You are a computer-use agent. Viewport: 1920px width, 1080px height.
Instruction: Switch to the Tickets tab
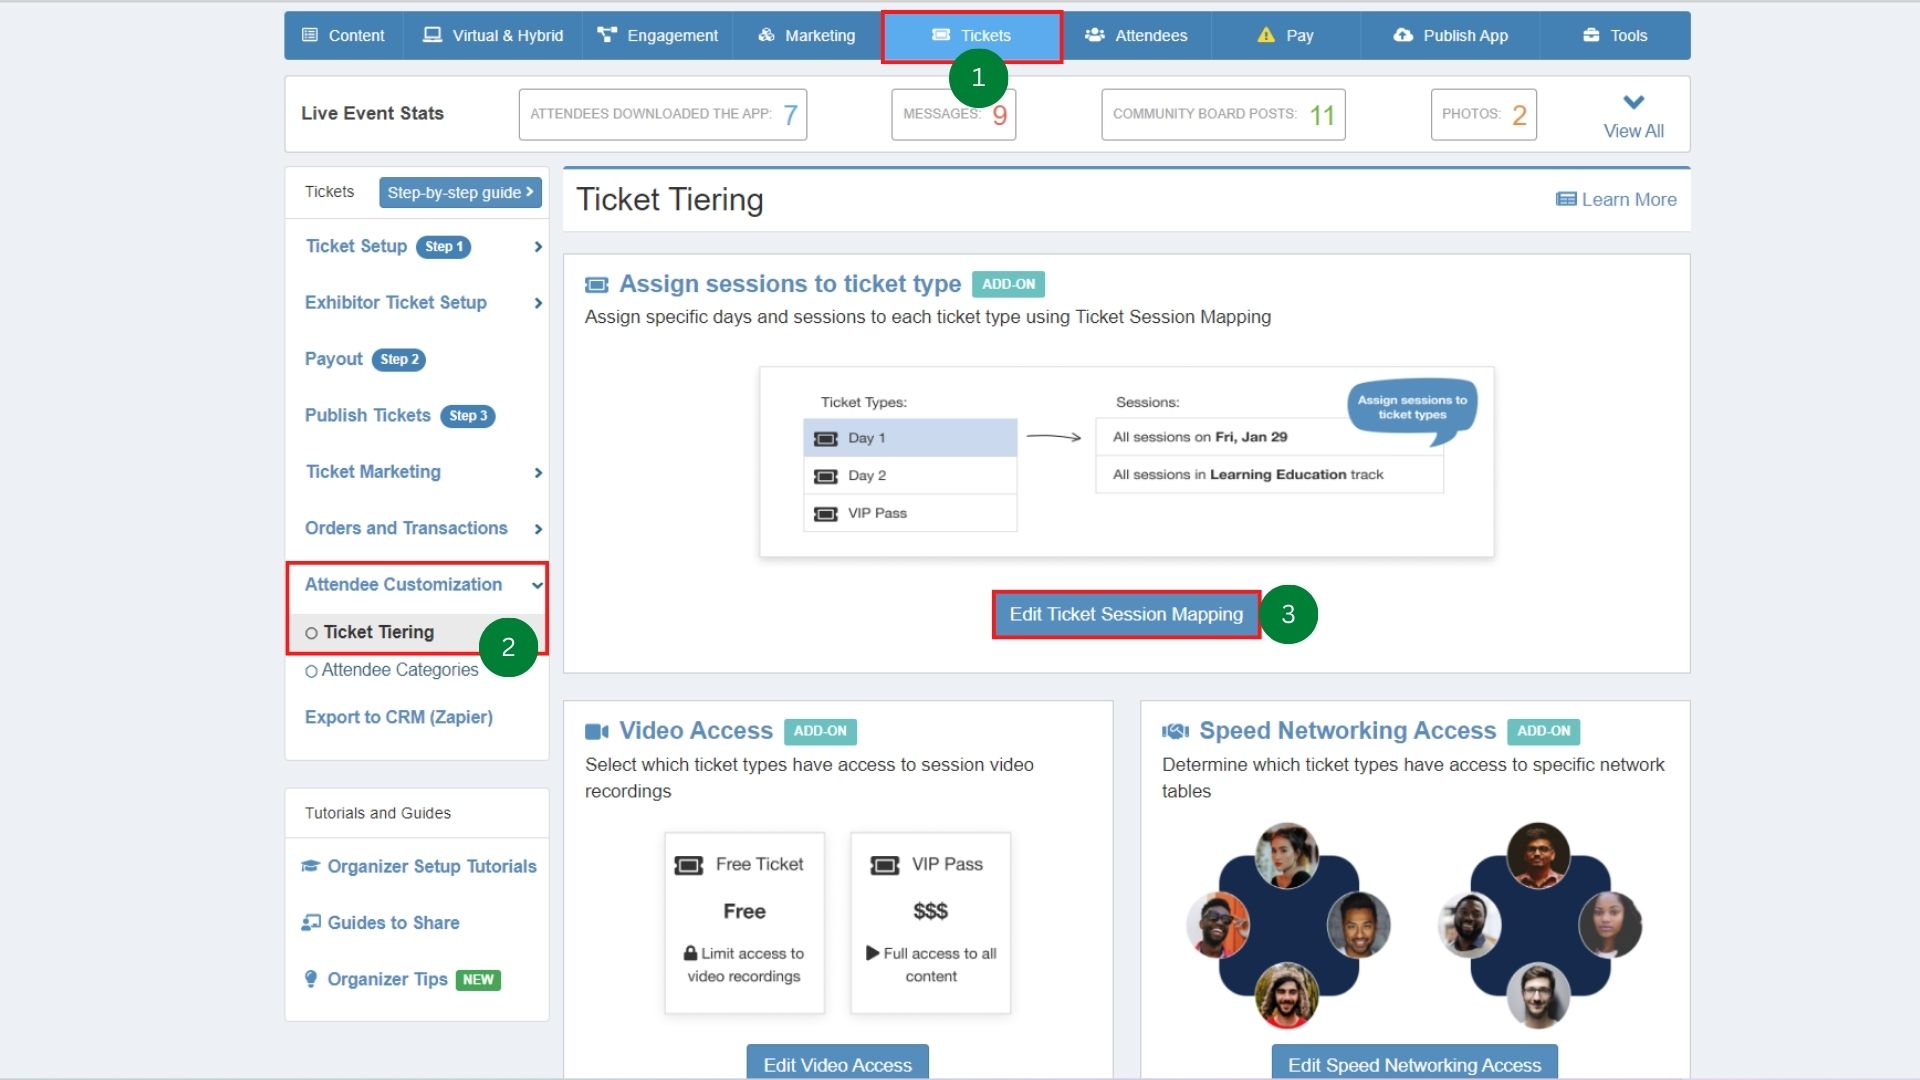point(972,35)
